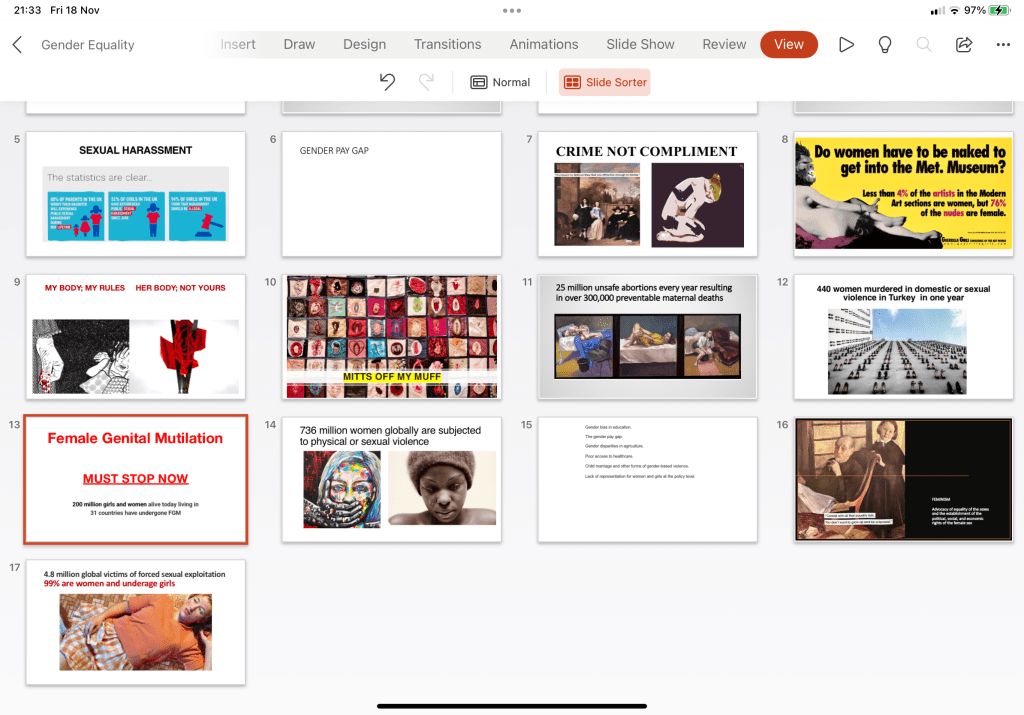Open the more options ellipsis menu
This screenshot has height=715, width=1024.
point(1003,45)
